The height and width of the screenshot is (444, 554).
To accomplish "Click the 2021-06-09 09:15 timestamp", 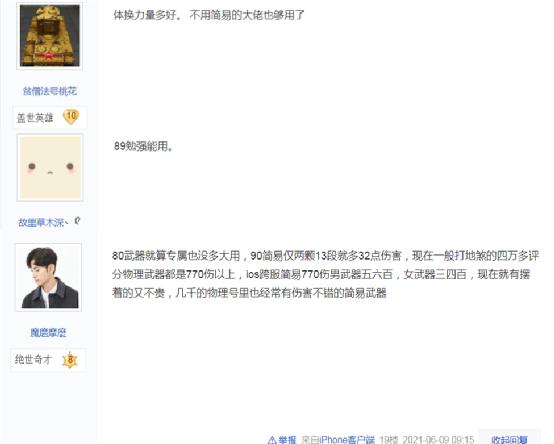I will pyautogui.click(x=438, y=440).
